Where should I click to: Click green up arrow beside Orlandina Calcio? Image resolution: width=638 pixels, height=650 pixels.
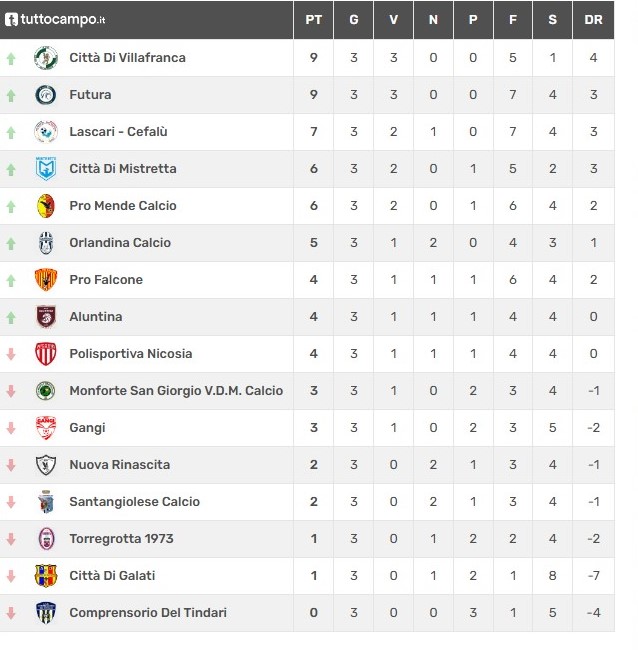point(11,244)
